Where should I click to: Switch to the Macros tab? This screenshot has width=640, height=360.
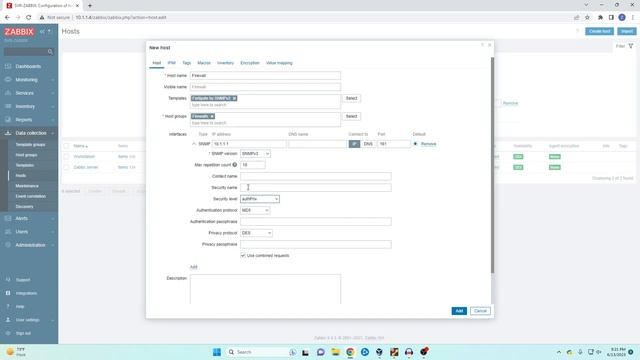coord(204,63)
